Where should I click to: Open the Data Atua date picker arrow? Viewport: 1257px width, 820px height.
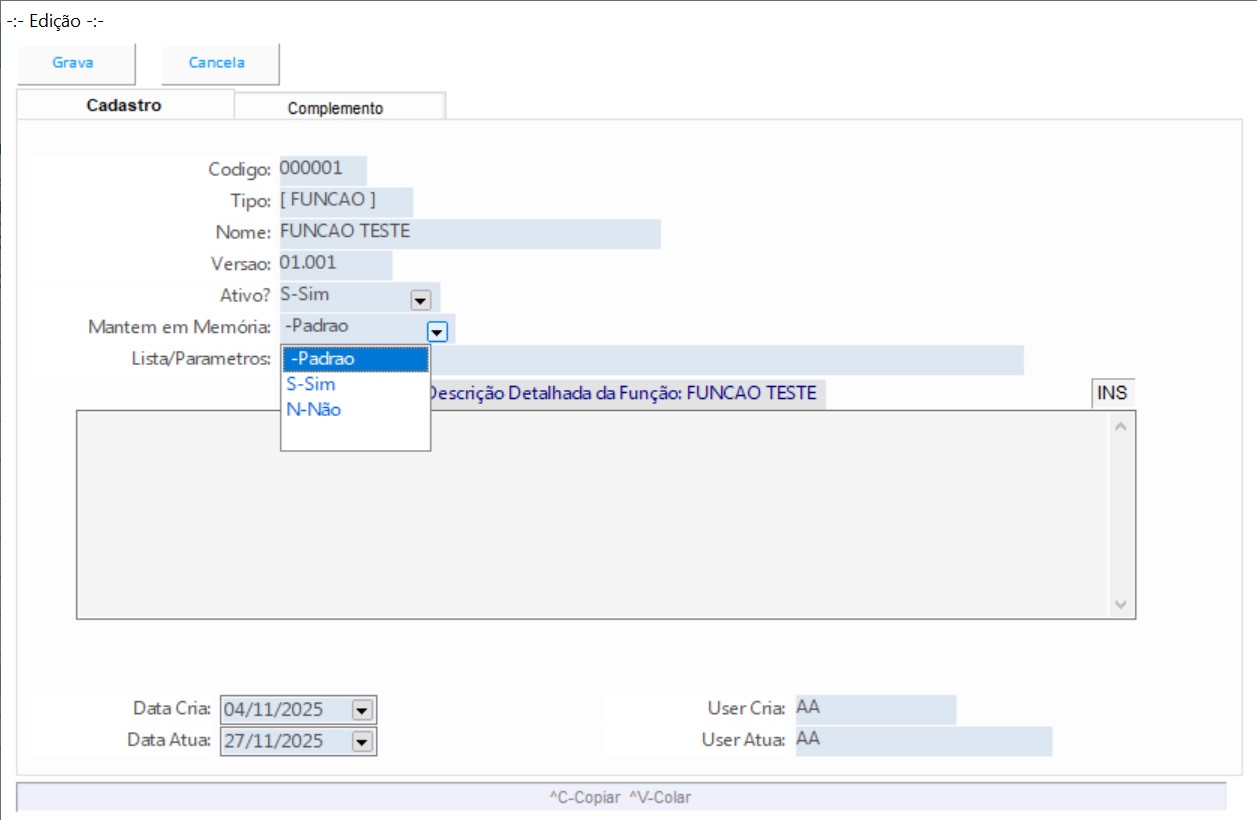tap(362, 741)
